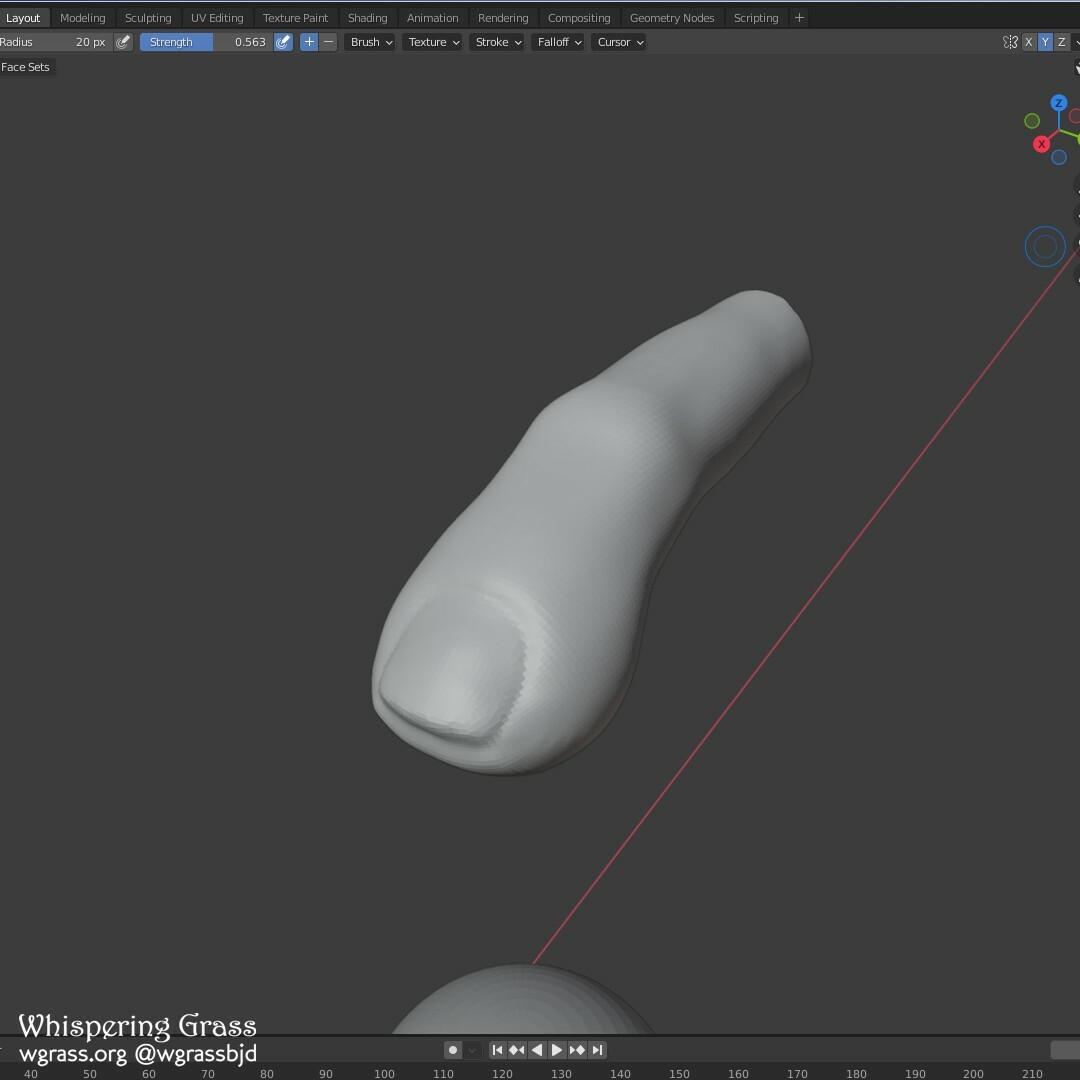
Task: Switch to the Sculpting workspace tab
Action: point(148,18)
